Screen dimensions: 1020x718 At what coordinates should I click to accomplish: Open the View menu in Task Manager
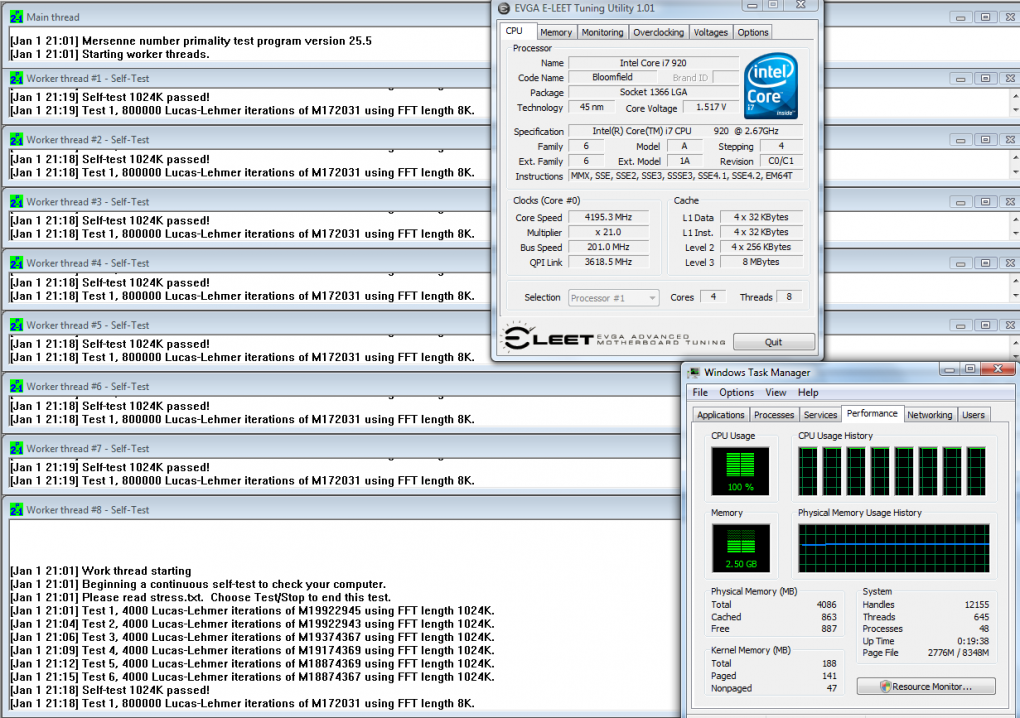coord(775,393)
